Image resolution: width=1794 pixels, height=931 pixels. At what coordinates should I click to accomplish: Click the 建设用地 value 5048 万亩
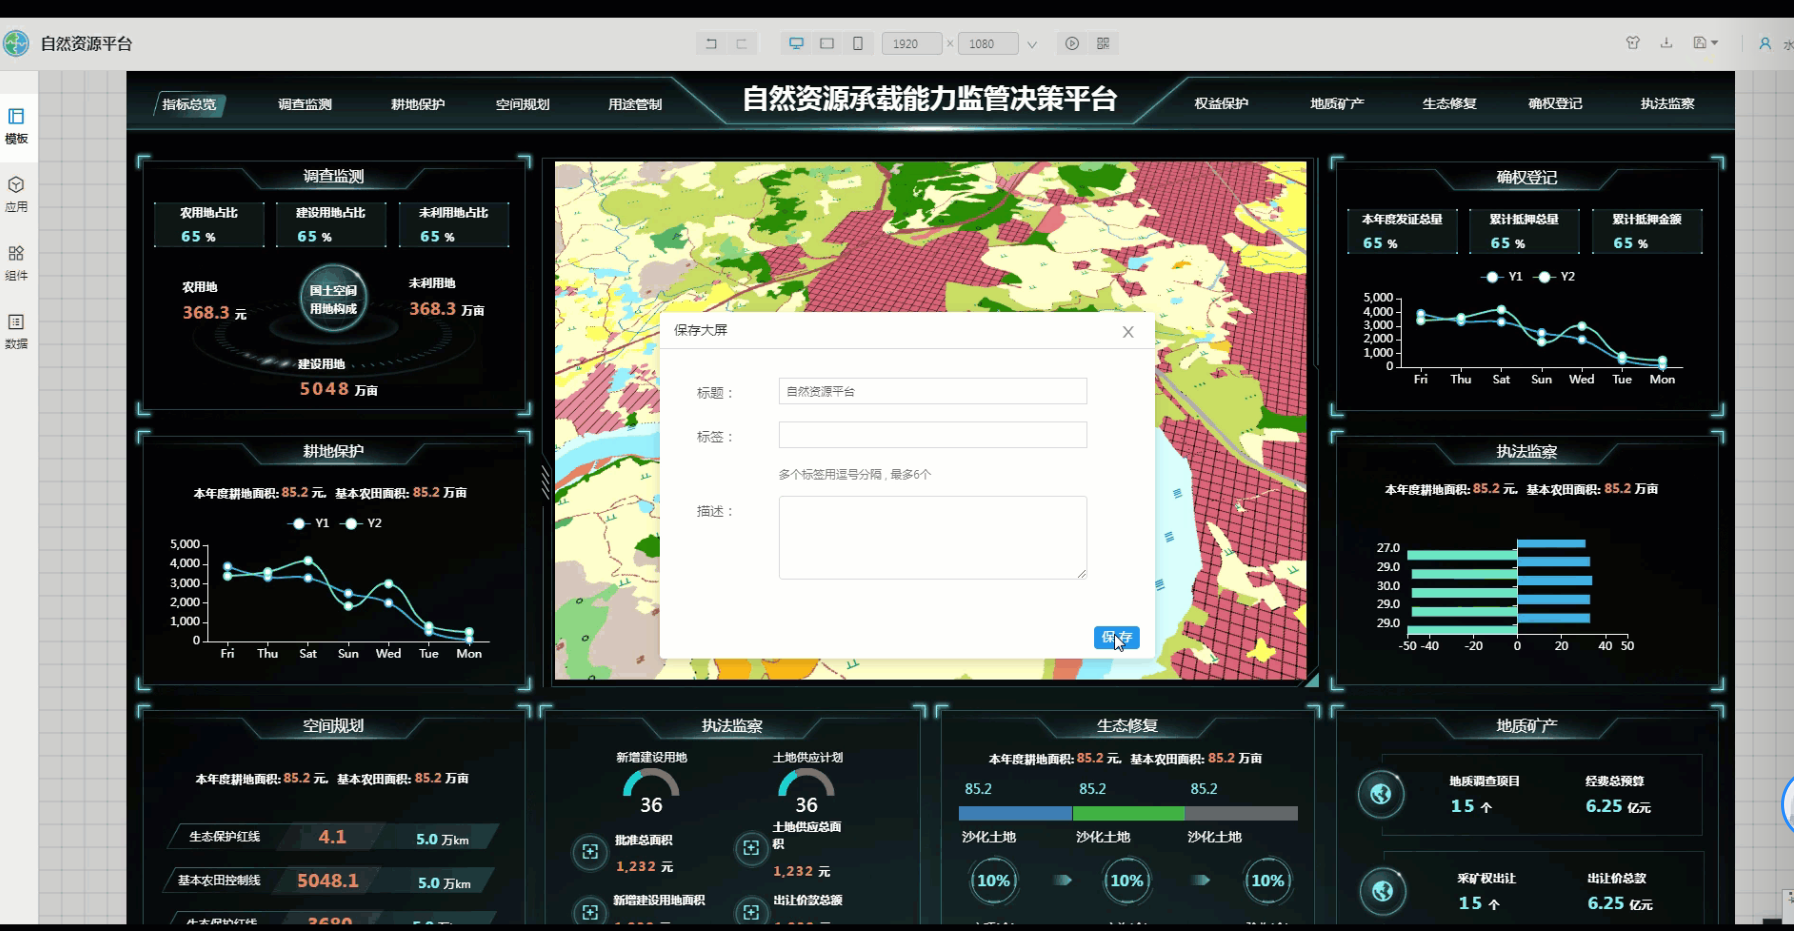[339, 389]
